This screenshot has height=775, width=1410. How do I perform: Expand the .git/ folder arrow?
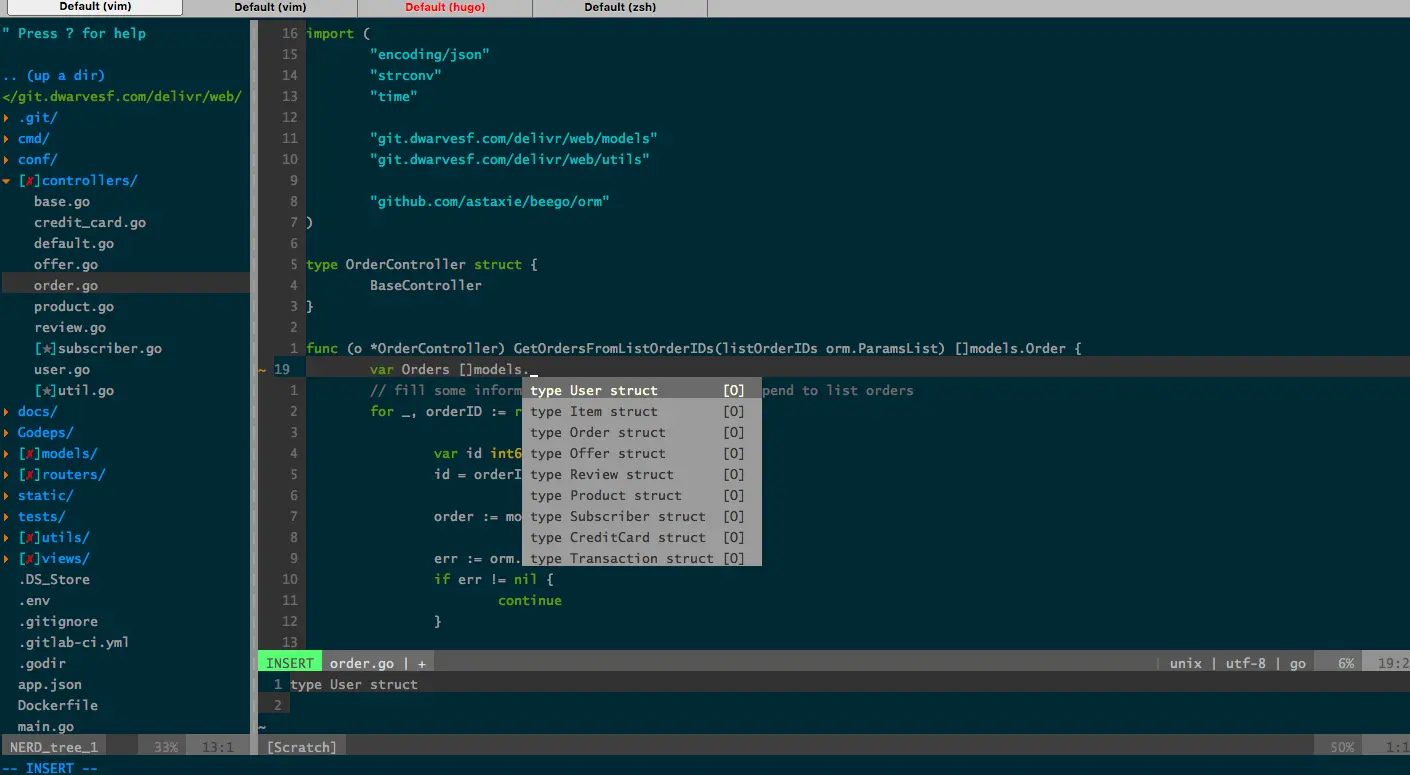click(x=7, y=118)
